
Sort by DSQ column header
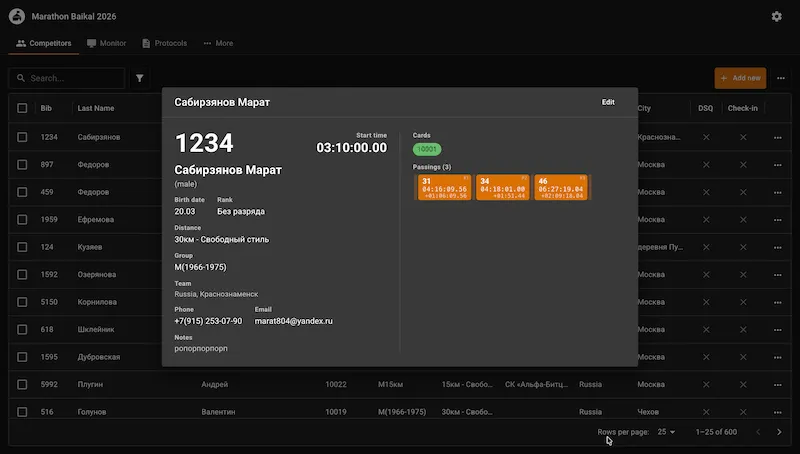point(706,108)
